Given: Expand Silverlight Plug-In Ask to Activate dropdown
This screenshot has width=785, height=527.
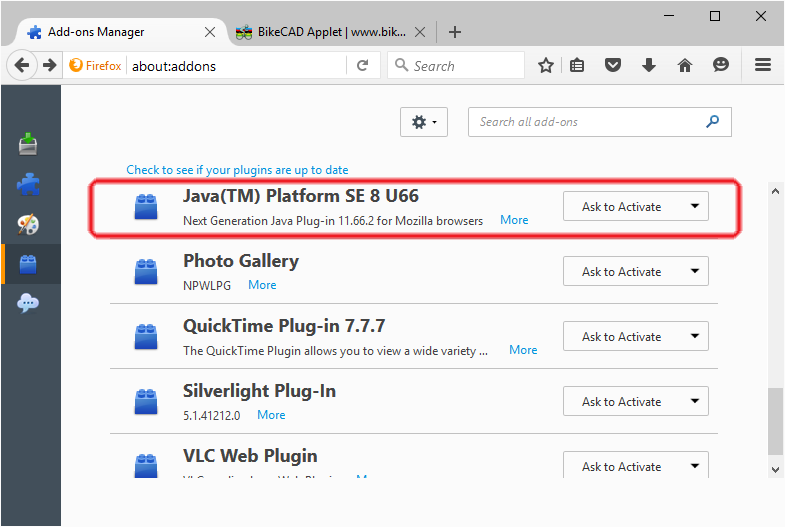Looking at the screenshot, I should pos(636,401).
